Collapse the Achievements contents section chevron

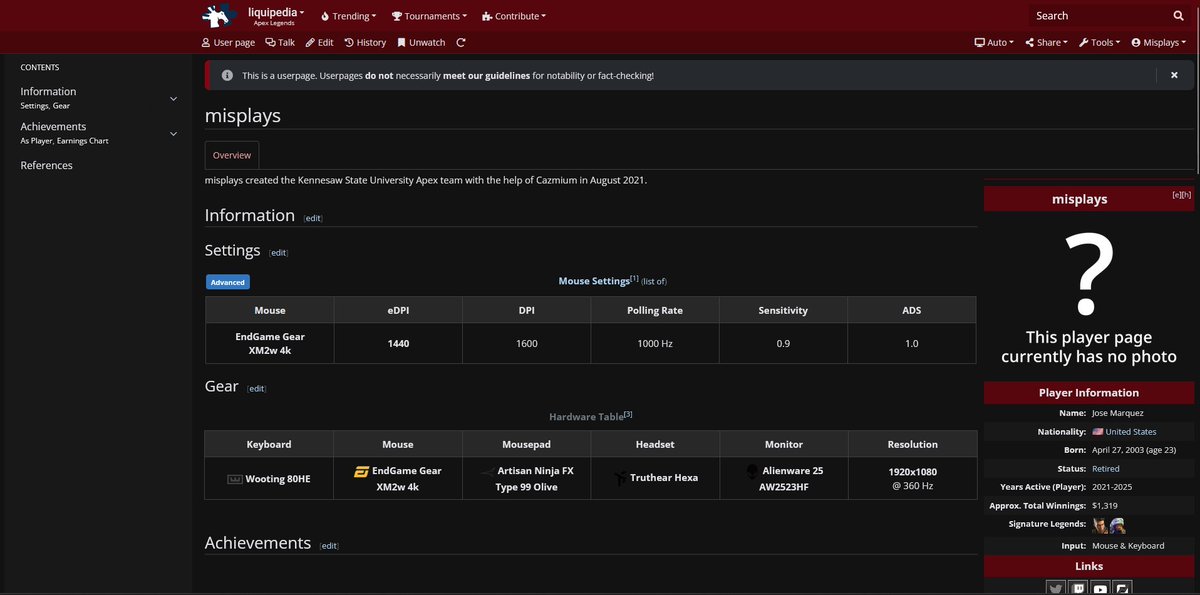click(x=173, y=133)
